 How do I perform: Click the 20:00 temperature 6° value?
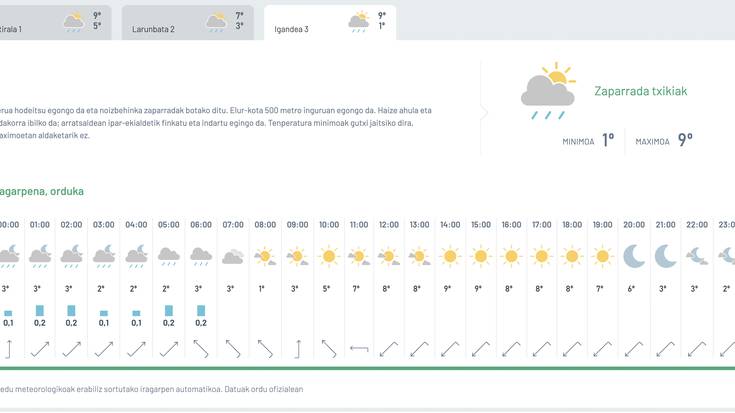631,289
